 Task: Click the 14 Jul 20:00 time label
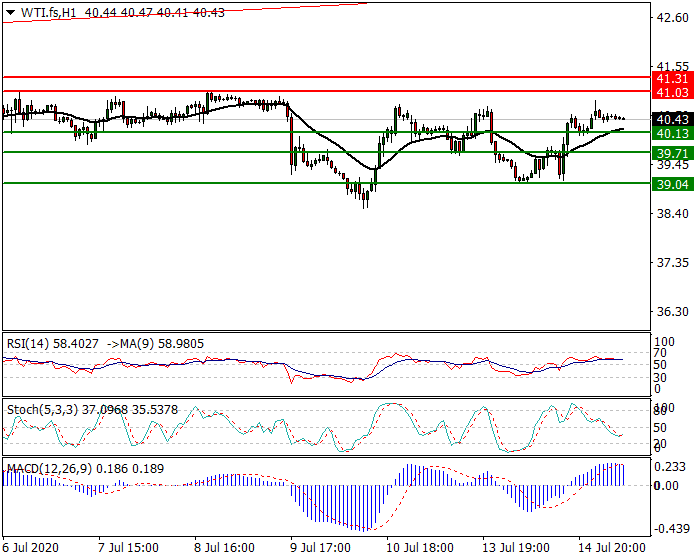[612, 547]
